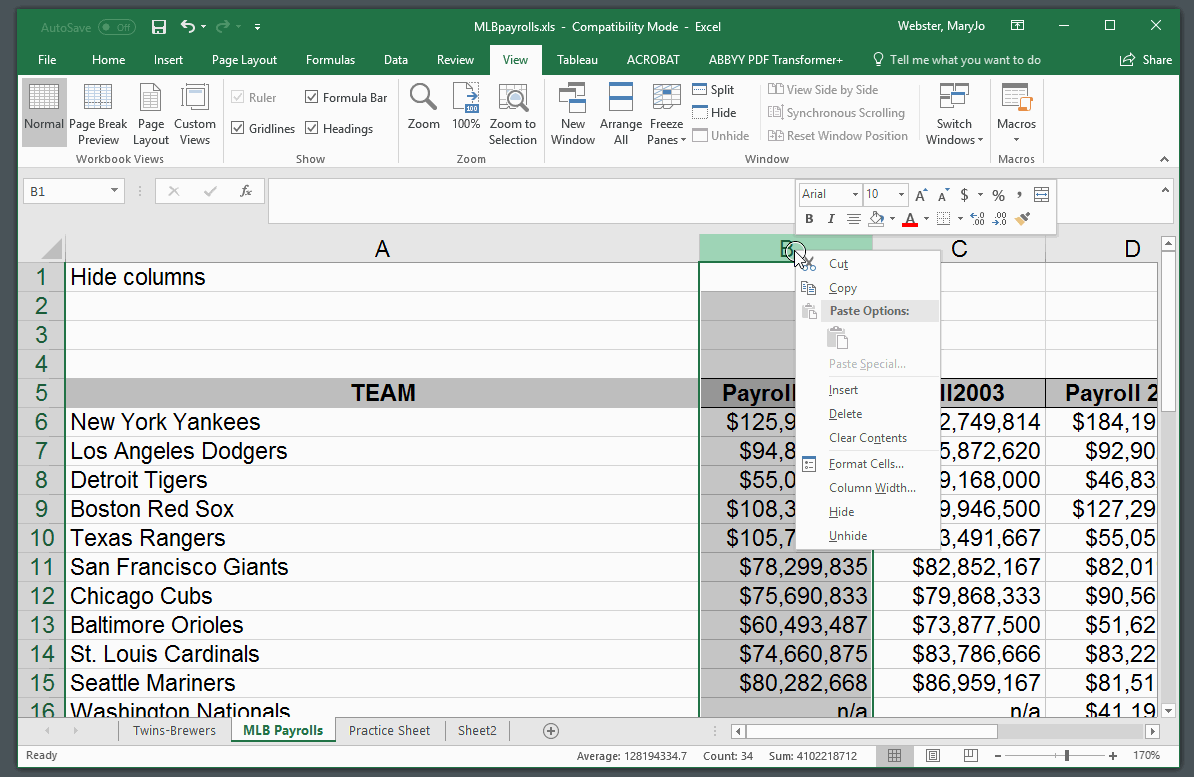Click the zoom out minus button

(x=998, y=756)
